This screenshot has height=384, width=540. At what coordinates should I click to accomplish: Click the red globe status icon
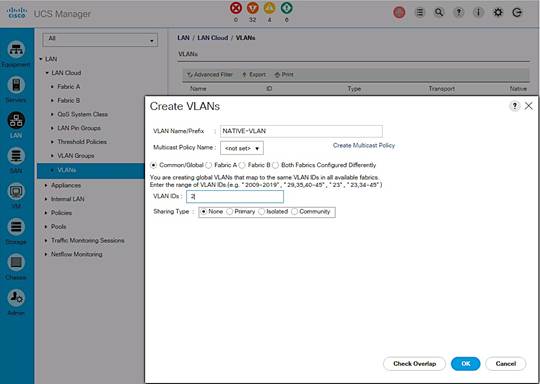click(399, 13)
